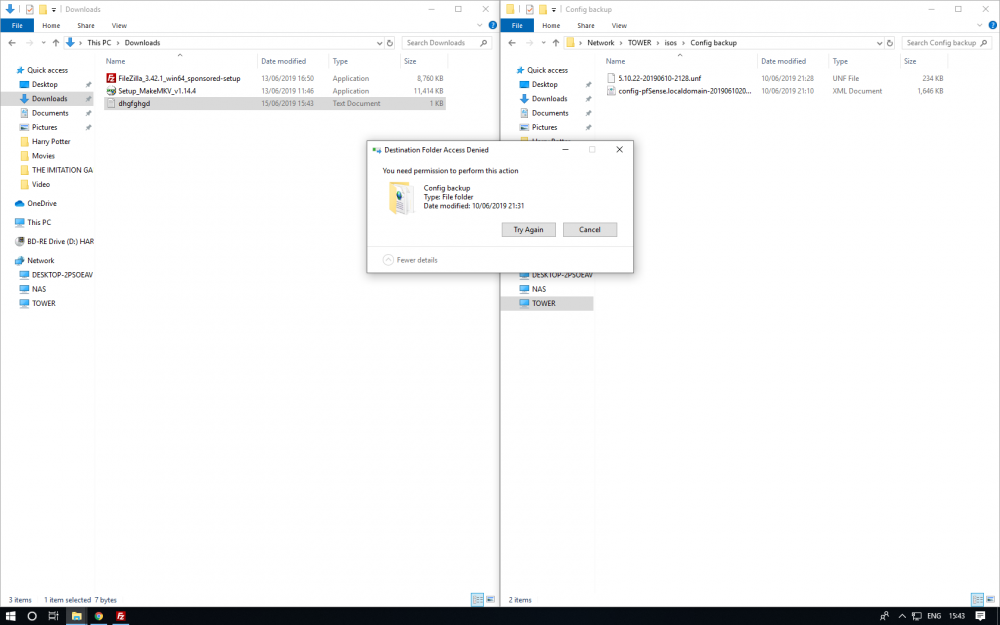Viewport: 1000px width, 625px height.
Task: Select 5.10.22-20190610-2128.unf file
Action: [x=775, y=78]
